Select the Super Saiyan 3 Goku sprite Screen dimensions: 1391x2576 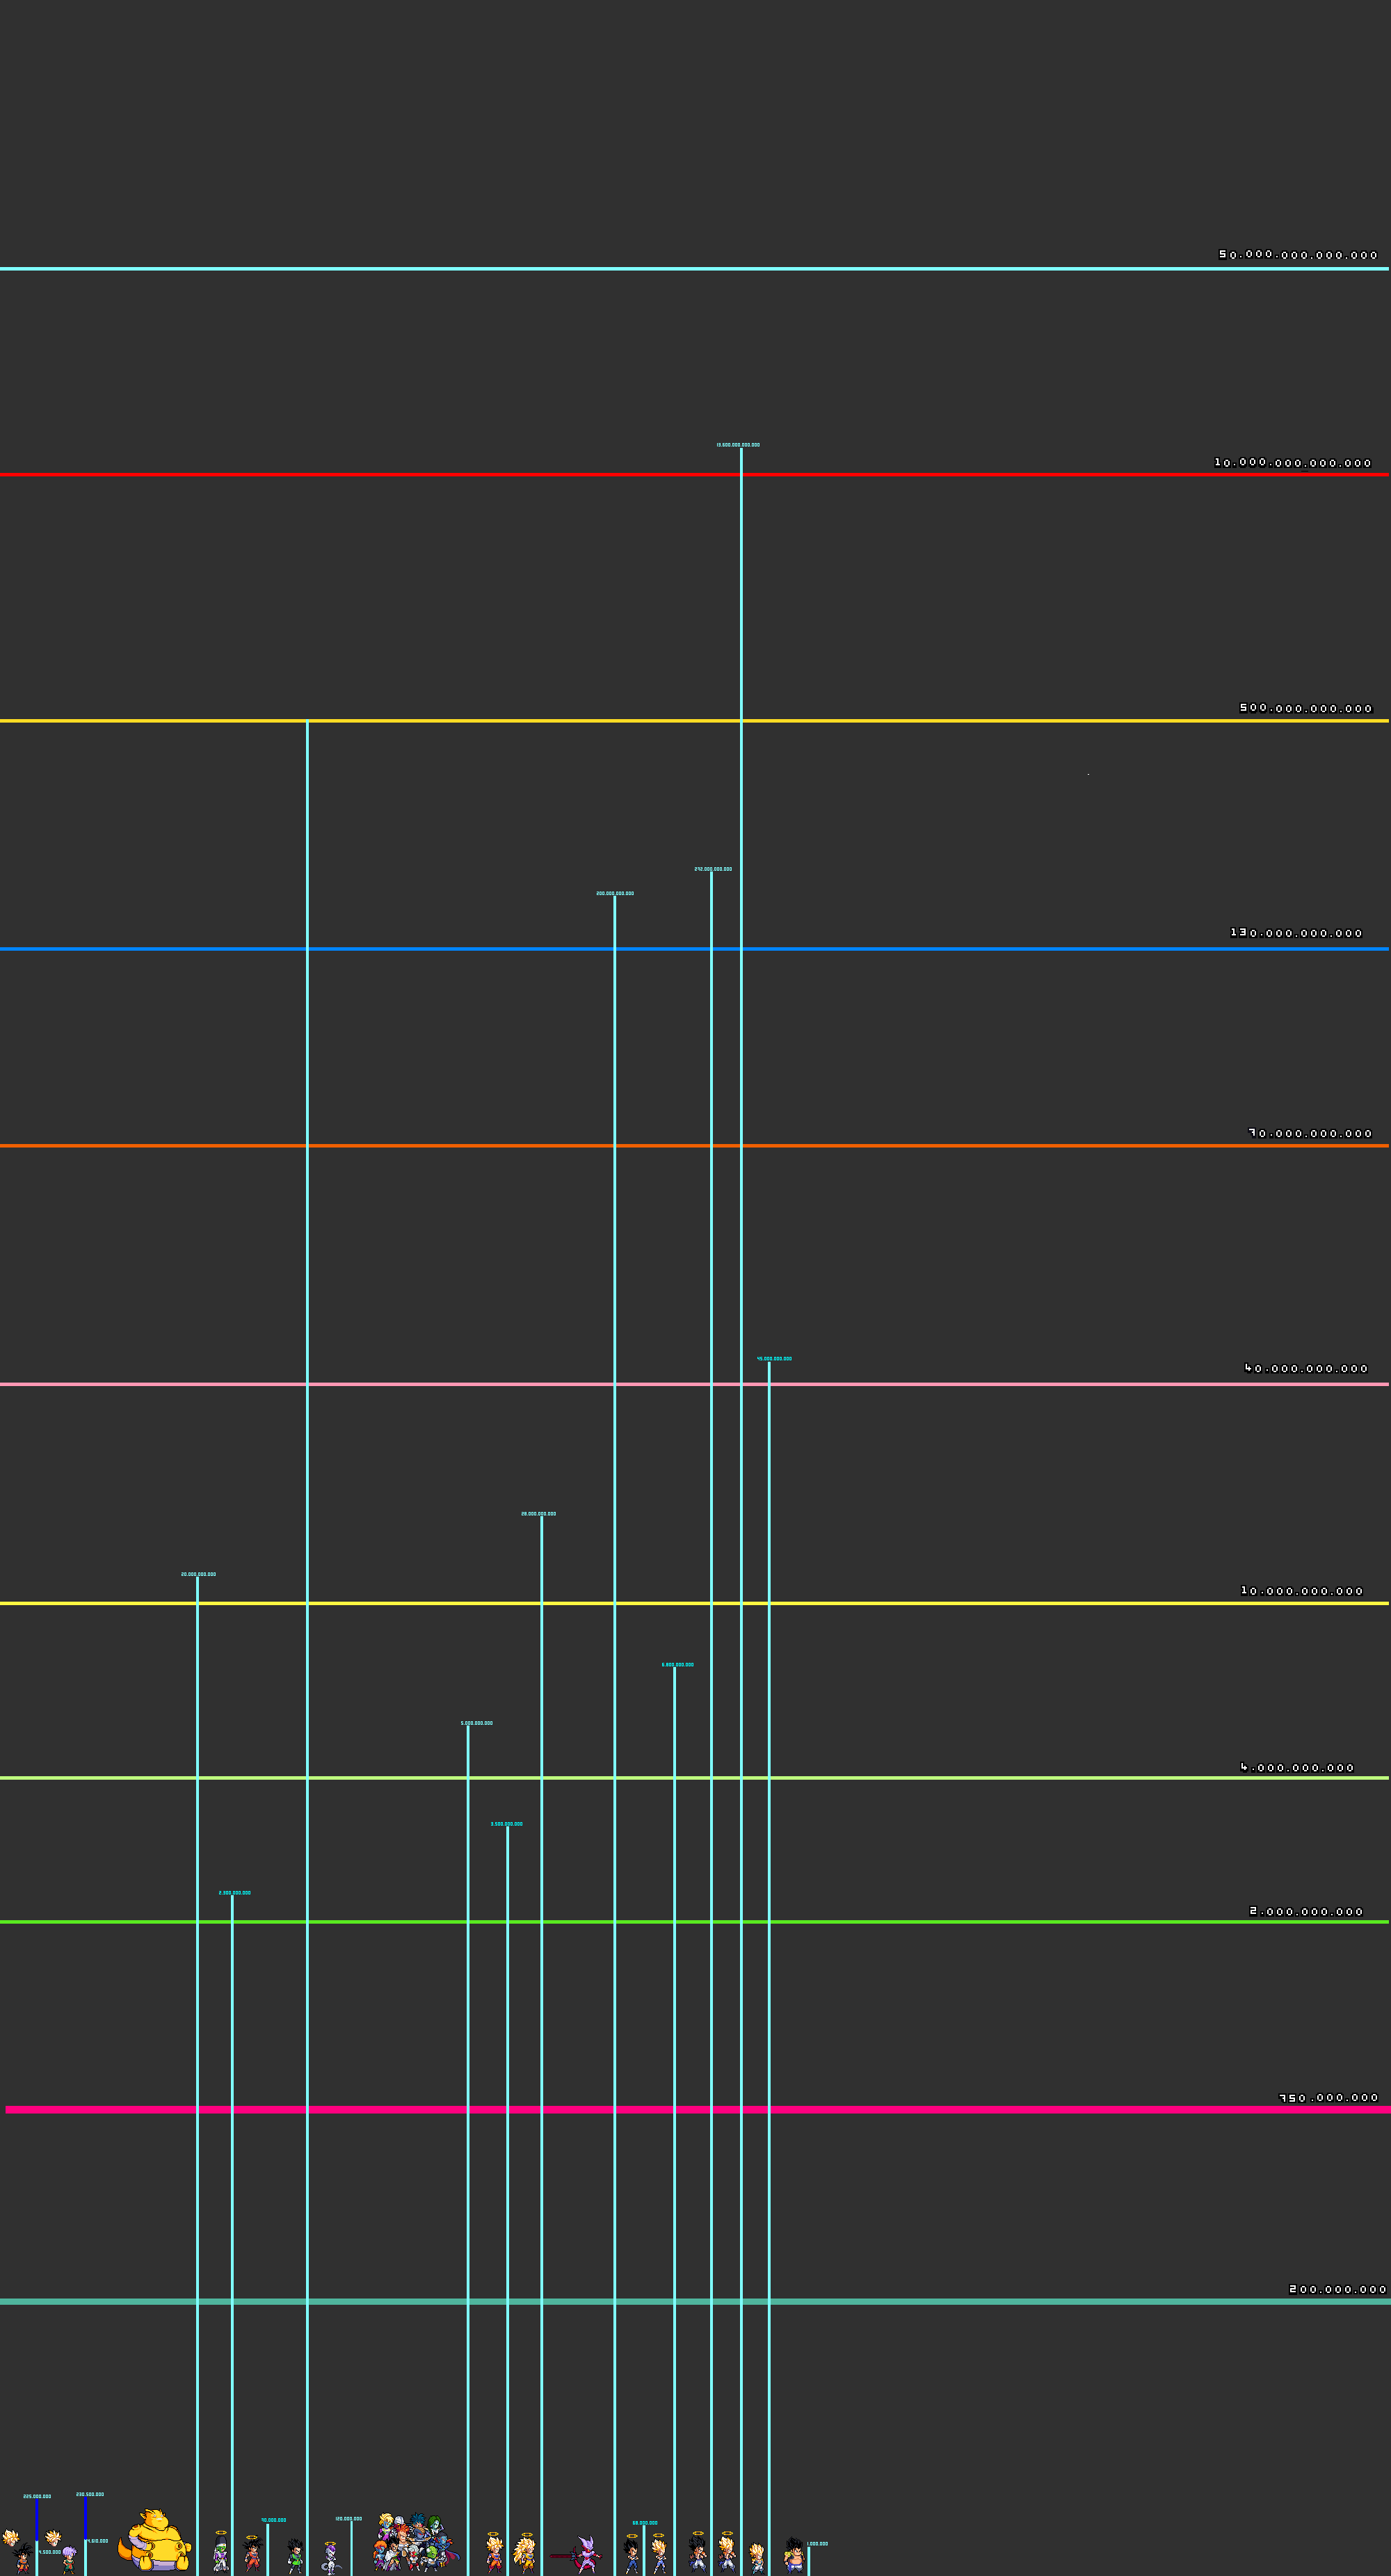pos(526,2557)
